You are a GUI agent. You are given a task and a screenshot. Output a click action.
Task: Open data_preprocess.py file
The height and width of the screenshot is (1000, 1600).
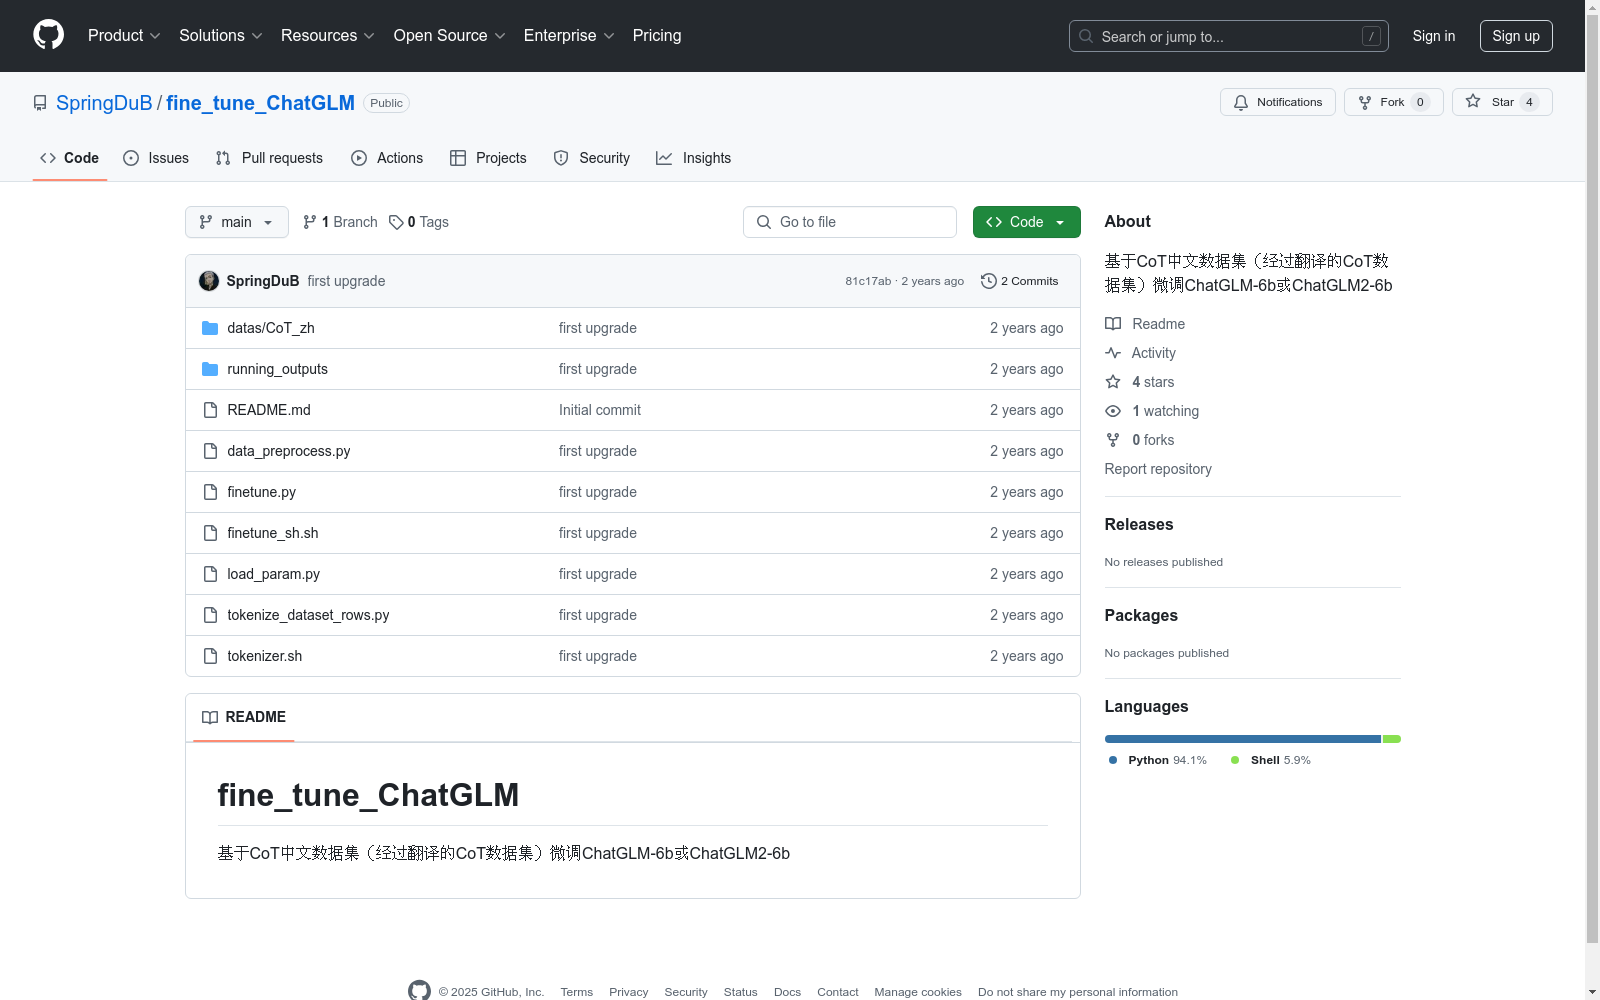pos(289,451)
